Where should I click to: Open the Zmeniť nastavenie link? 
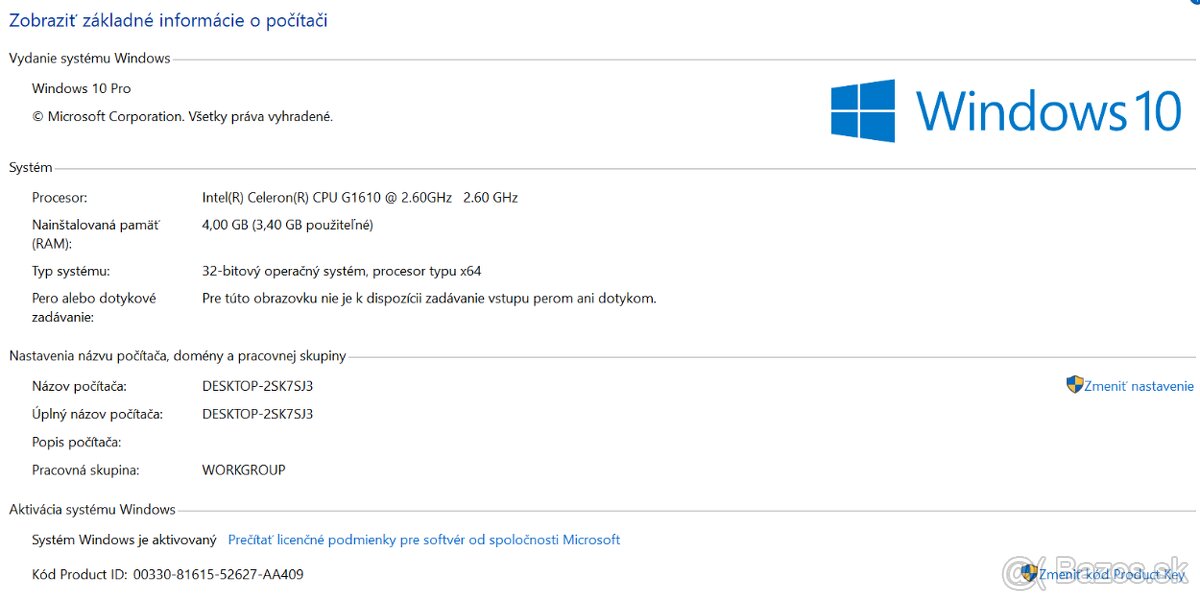click(x=1139, y=386)
